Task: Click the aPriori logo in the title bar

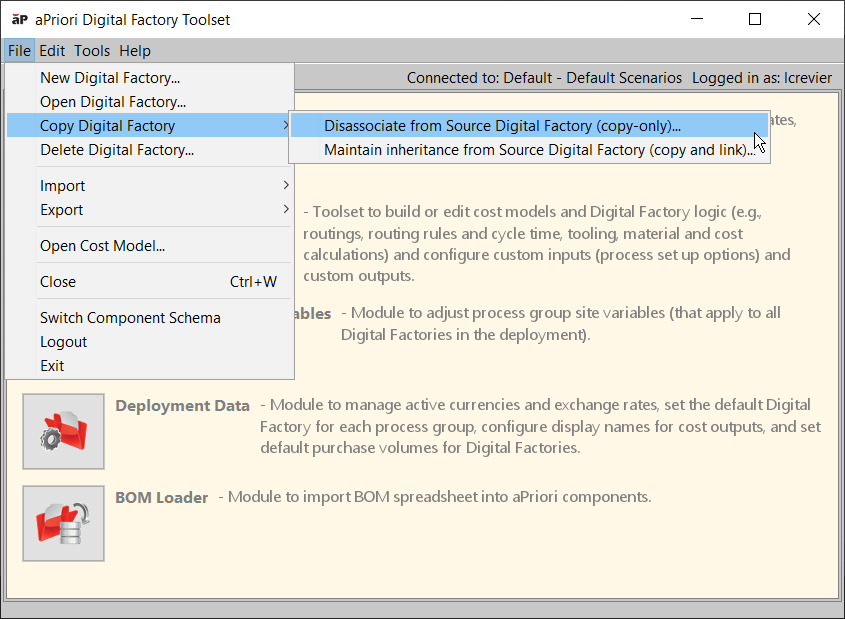Action: (x=19, y=19)
